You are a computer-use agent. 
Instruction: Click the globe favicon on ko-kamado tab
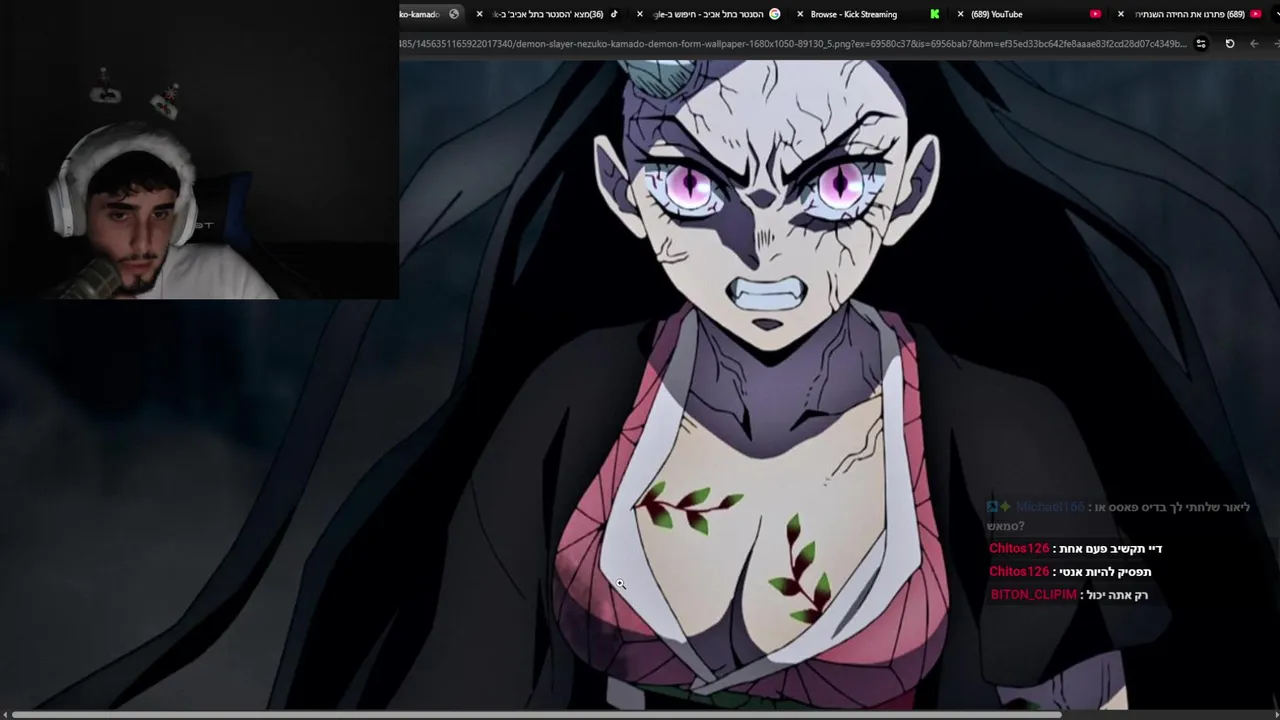454,14
